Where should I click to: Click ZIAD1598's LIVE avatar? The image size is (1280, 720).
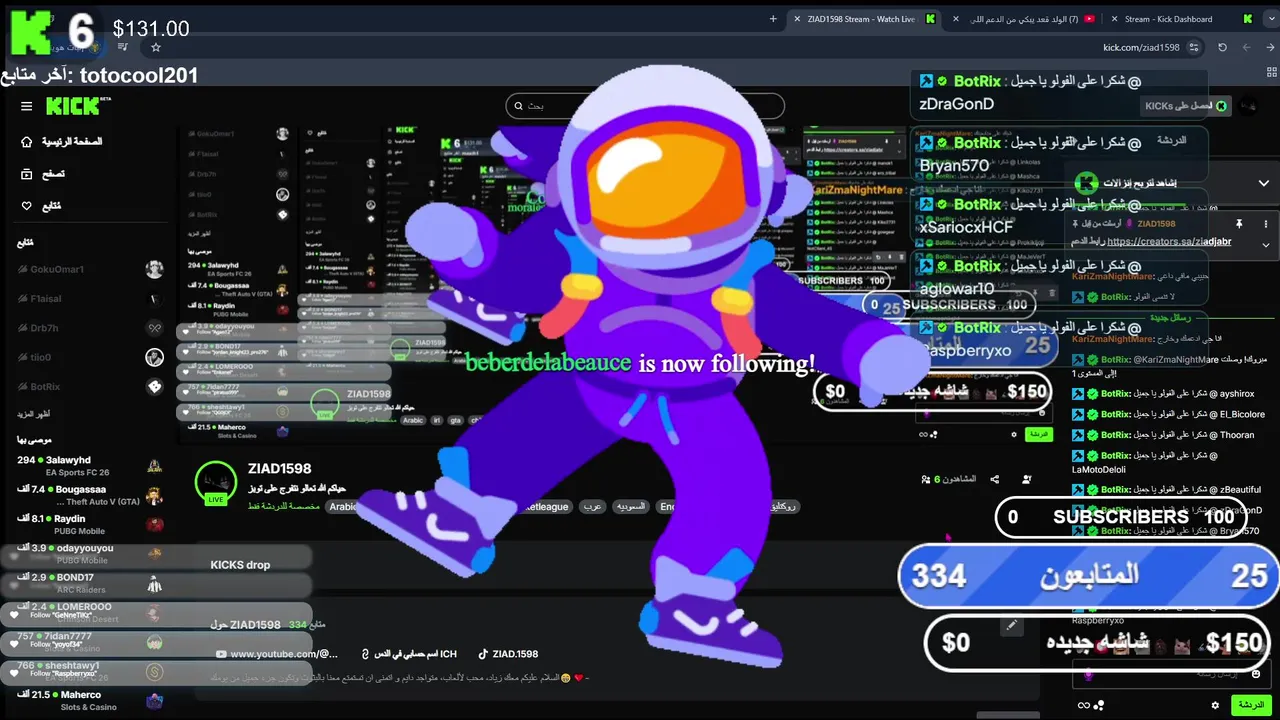pyautogui.click(x=215, y=482)
